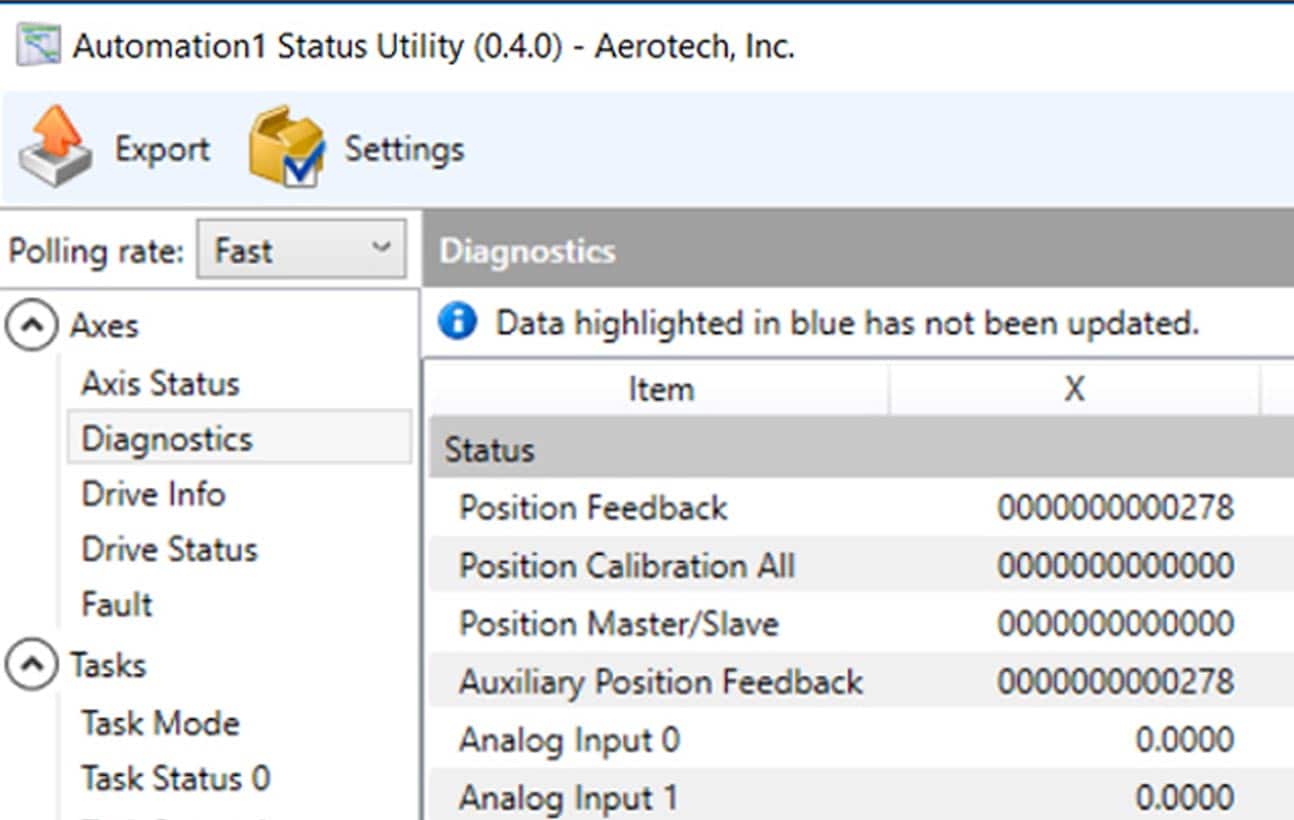1294x820 pixels.
Task: Select the Task Mode entry
Action: pyautogui.click(x=160, y=722)
